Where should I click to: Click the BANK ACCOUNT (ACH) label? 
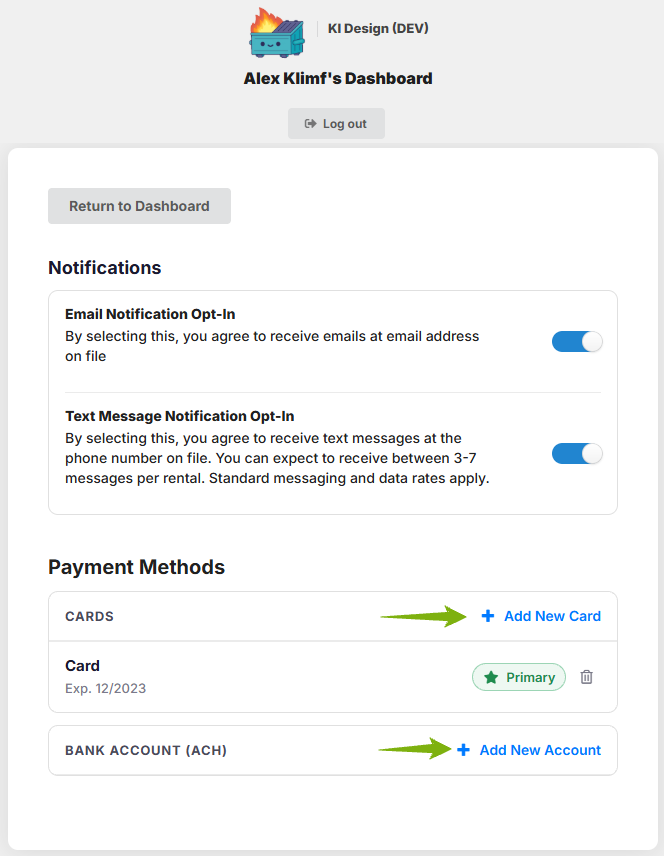pos(146,751)
